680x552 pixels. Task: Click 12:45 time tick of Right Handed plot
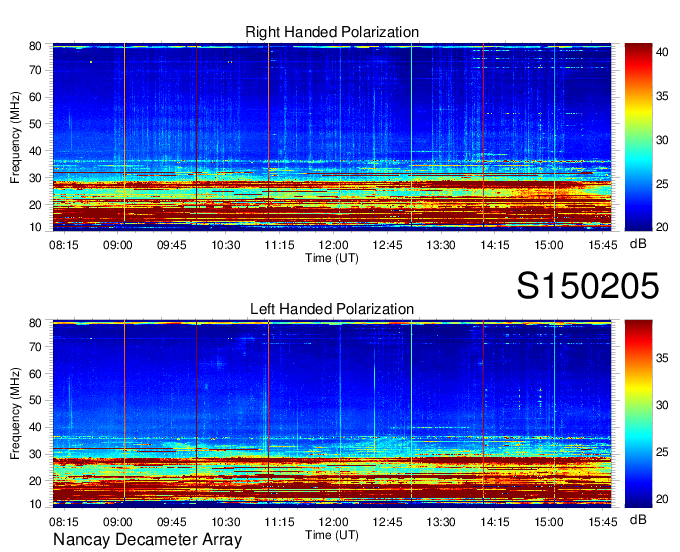pos(387,245)
